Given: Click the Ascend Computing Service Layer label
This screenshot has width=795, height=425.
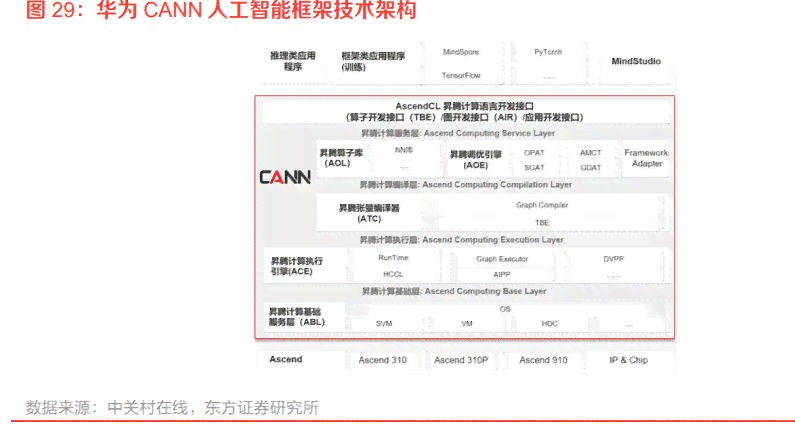Looking at the screenshot, I should (x=458, y=133).
